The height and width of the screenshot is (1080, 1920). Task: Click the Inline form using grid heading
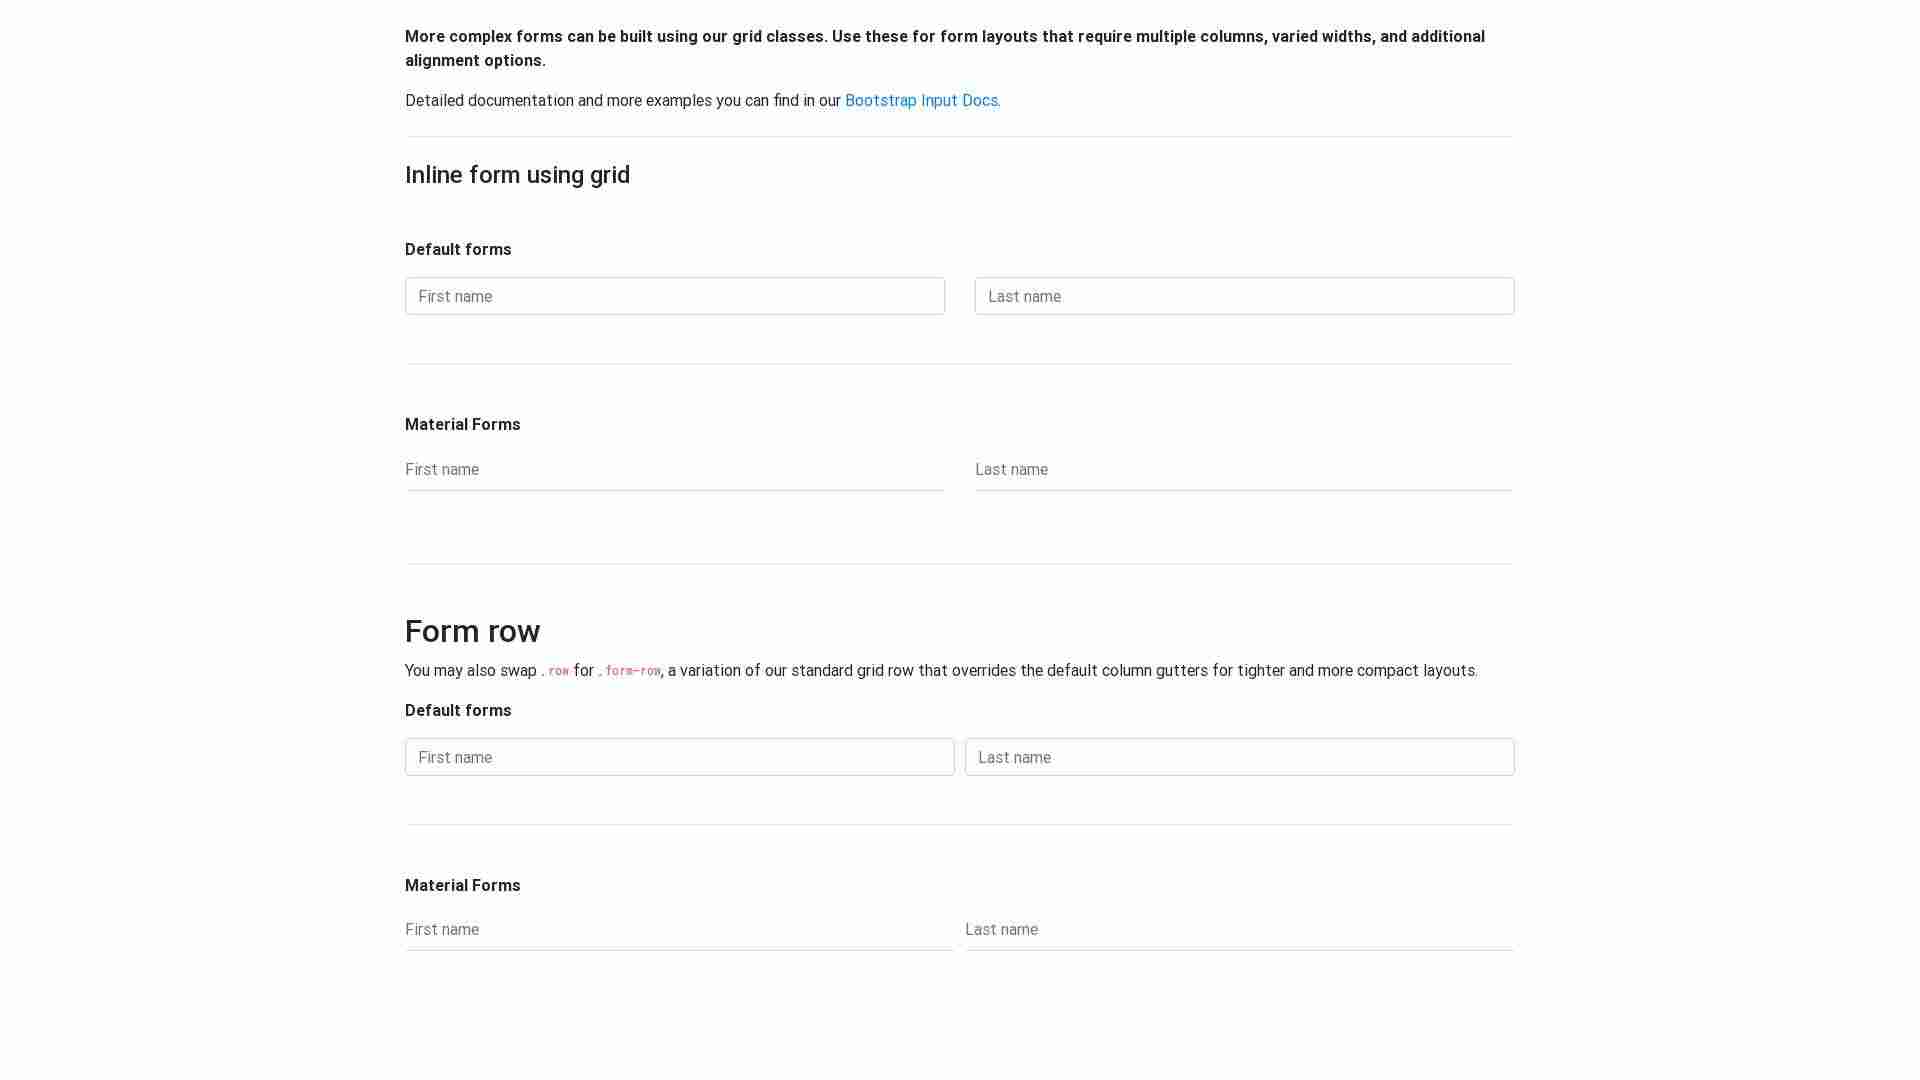pos(517,175)
